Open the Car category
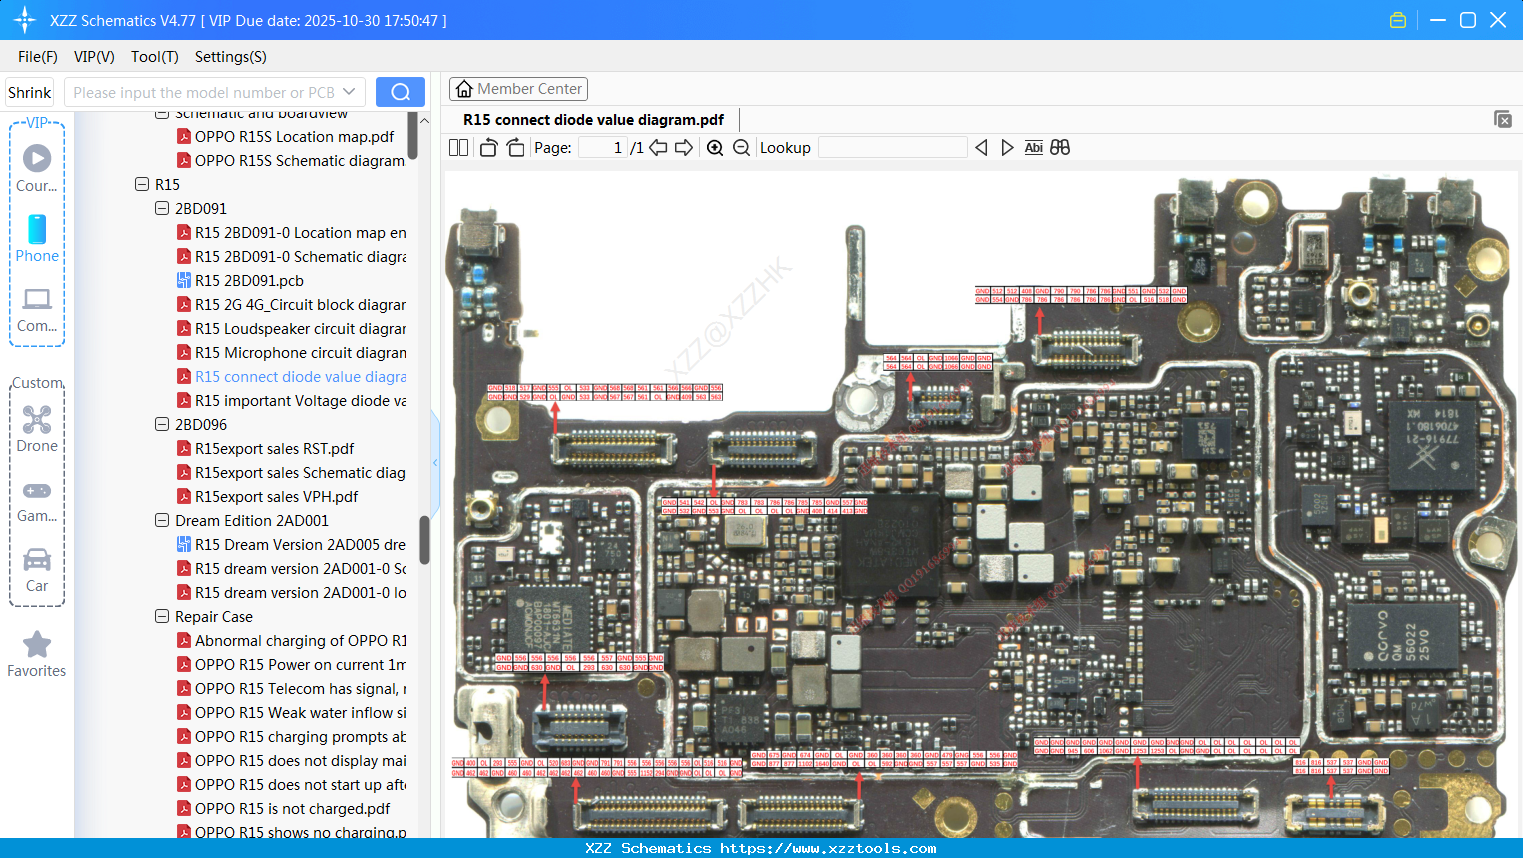Image resolution: width=1523 pixels, height=858 pixels. pyautogui.click(x=37, y=570)
